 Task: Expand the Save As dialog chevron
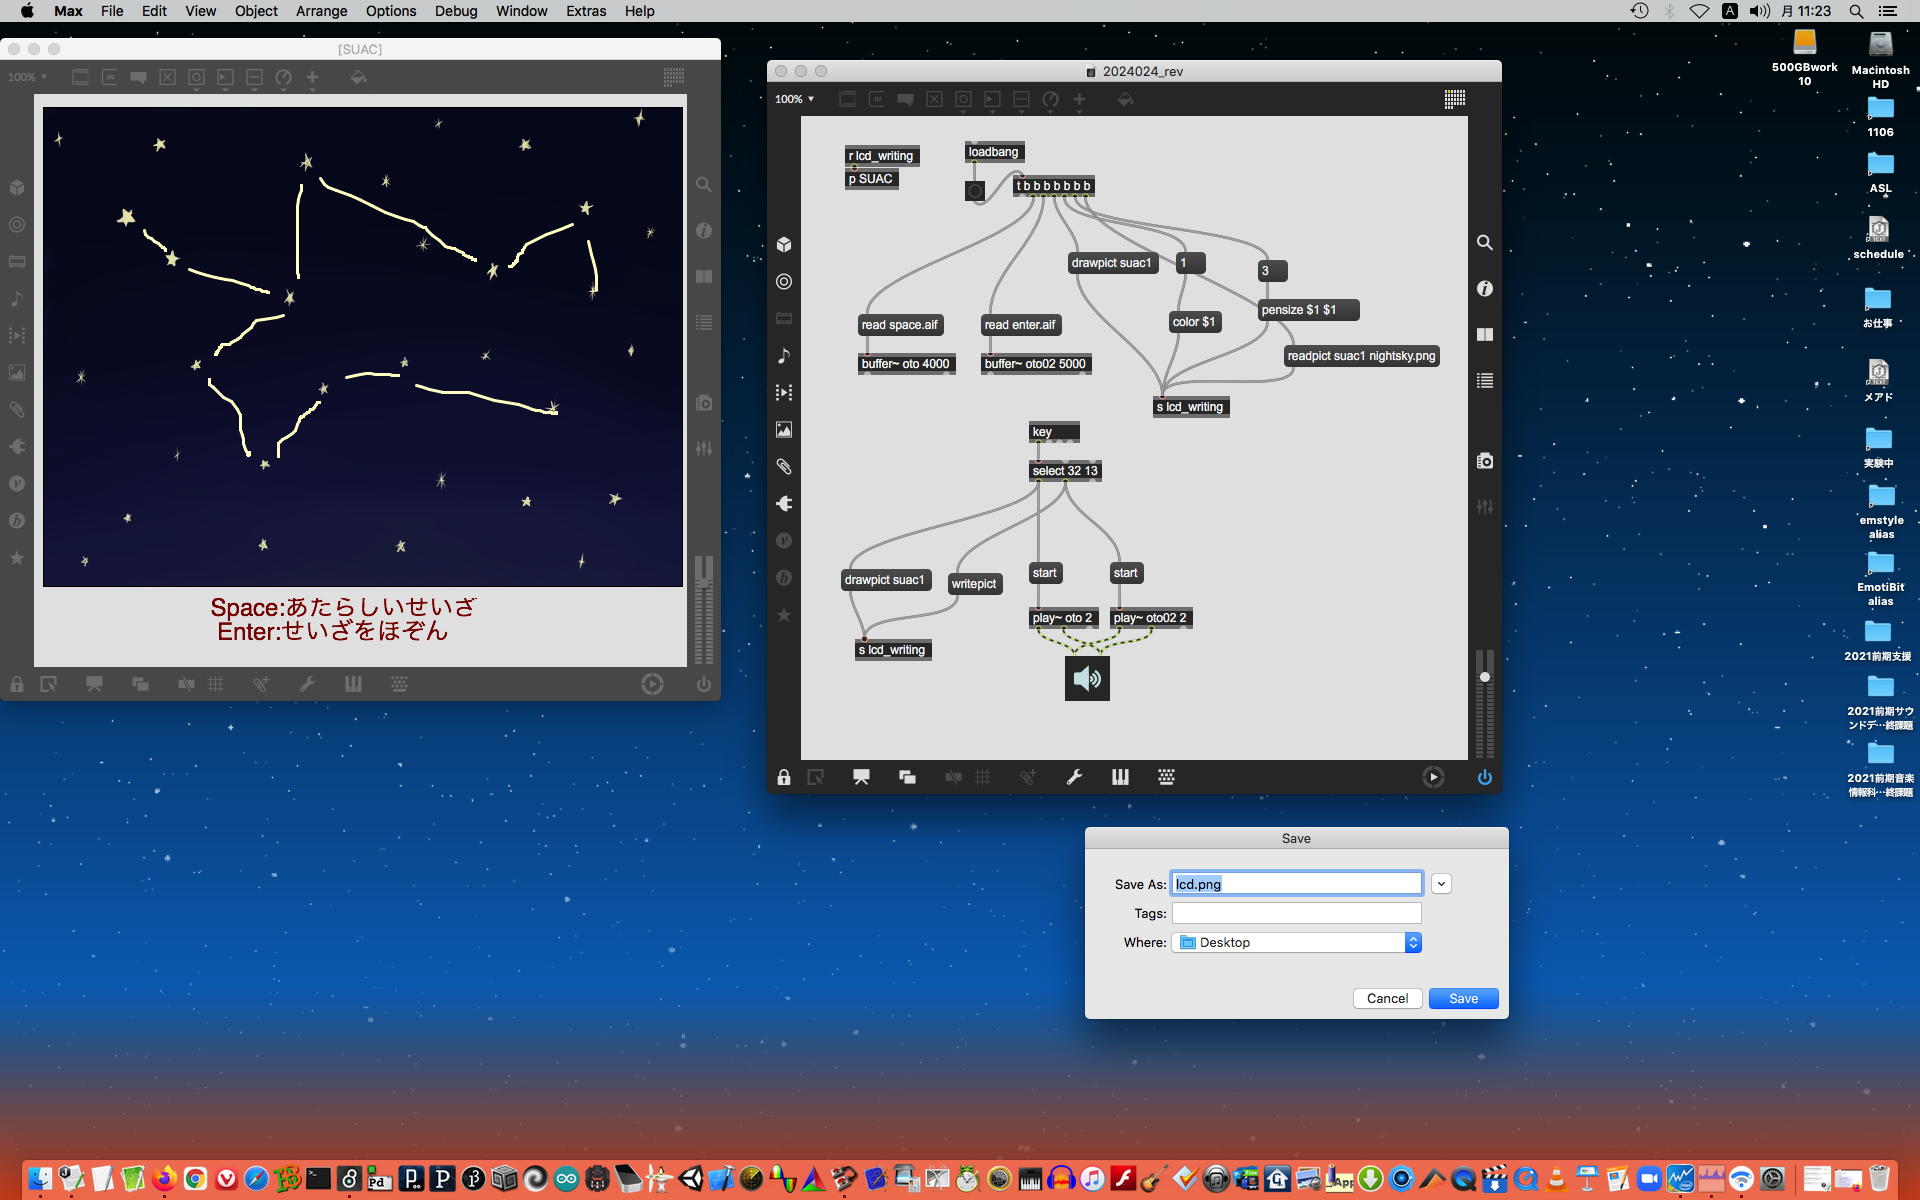click(1441, 884)
